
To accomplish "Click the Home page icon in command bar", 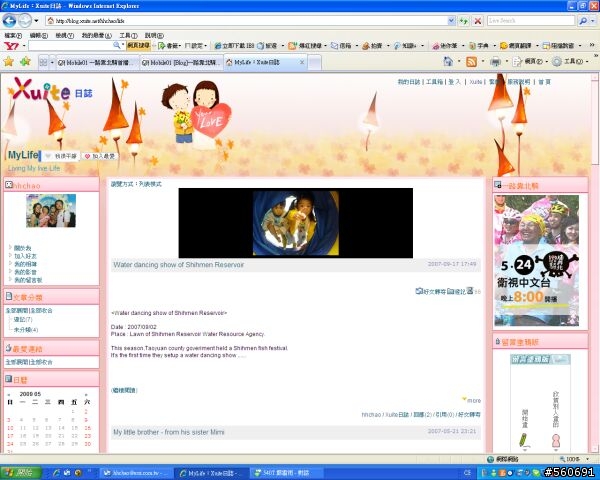I will 448,61.
